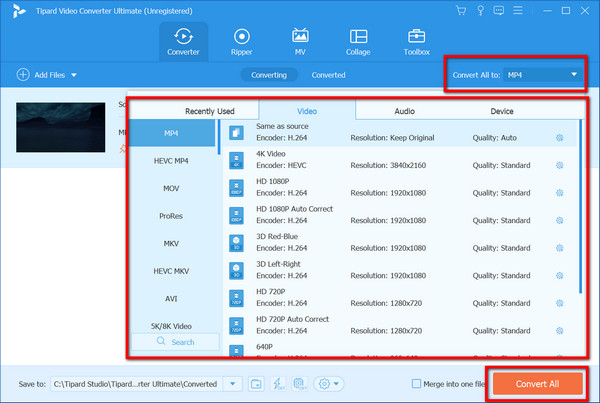This screenshot has width=600, height=403.
Task: Open settings gear for Same as source preset
Action: click(559, 138)
